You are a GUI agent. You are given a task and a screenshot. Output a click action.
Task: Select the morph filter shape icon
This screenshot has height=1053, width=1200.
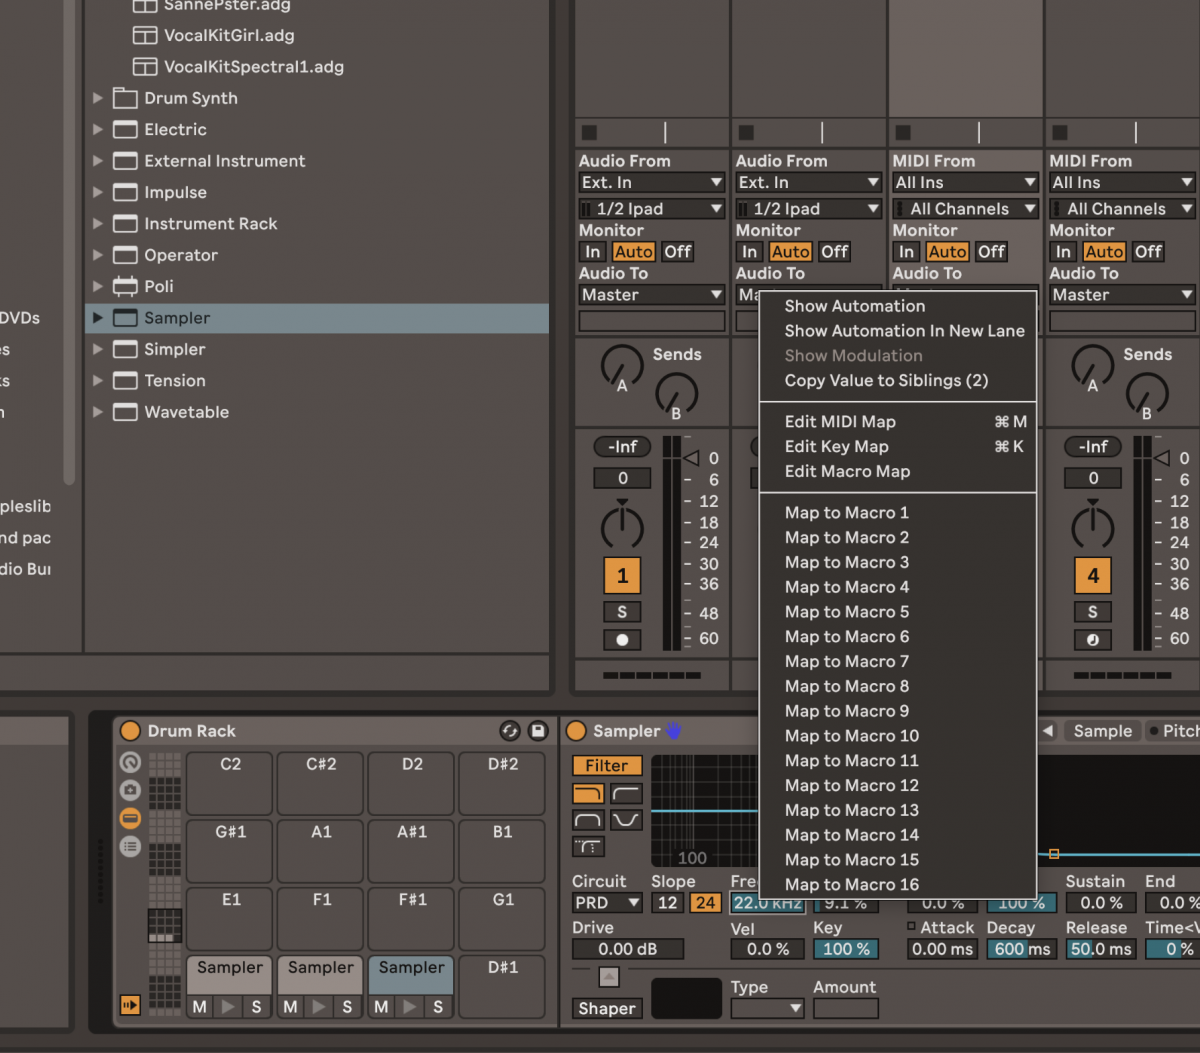(588, 847)
